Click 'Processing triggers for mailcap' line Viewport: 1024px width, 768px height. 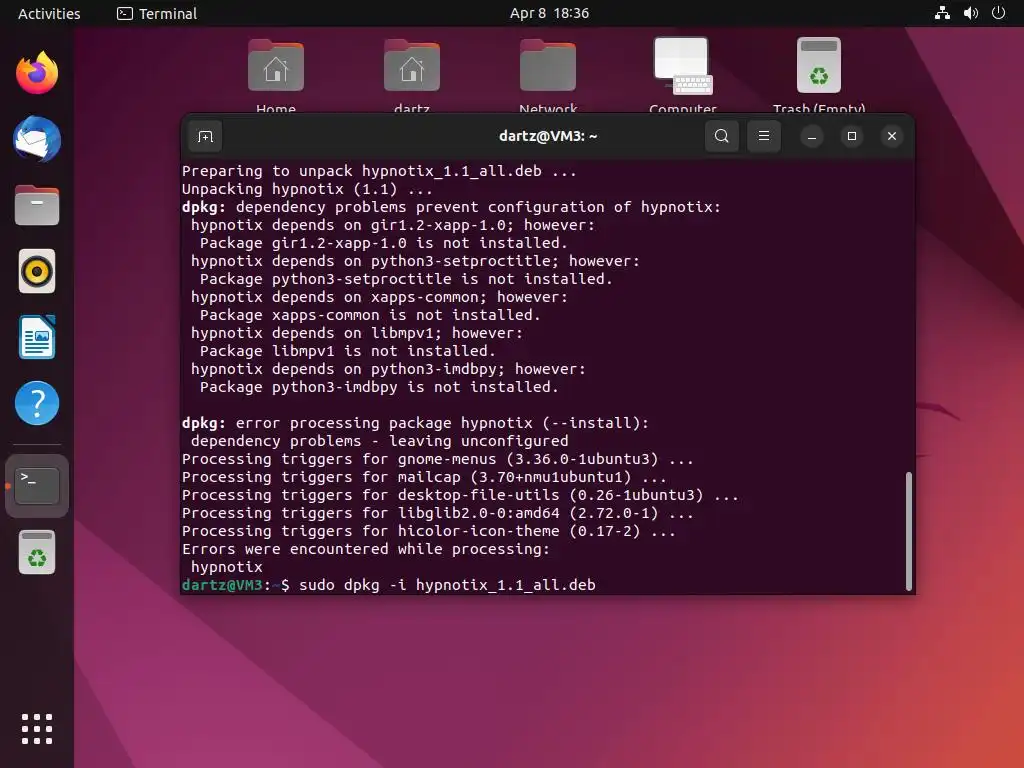[424, 477]
